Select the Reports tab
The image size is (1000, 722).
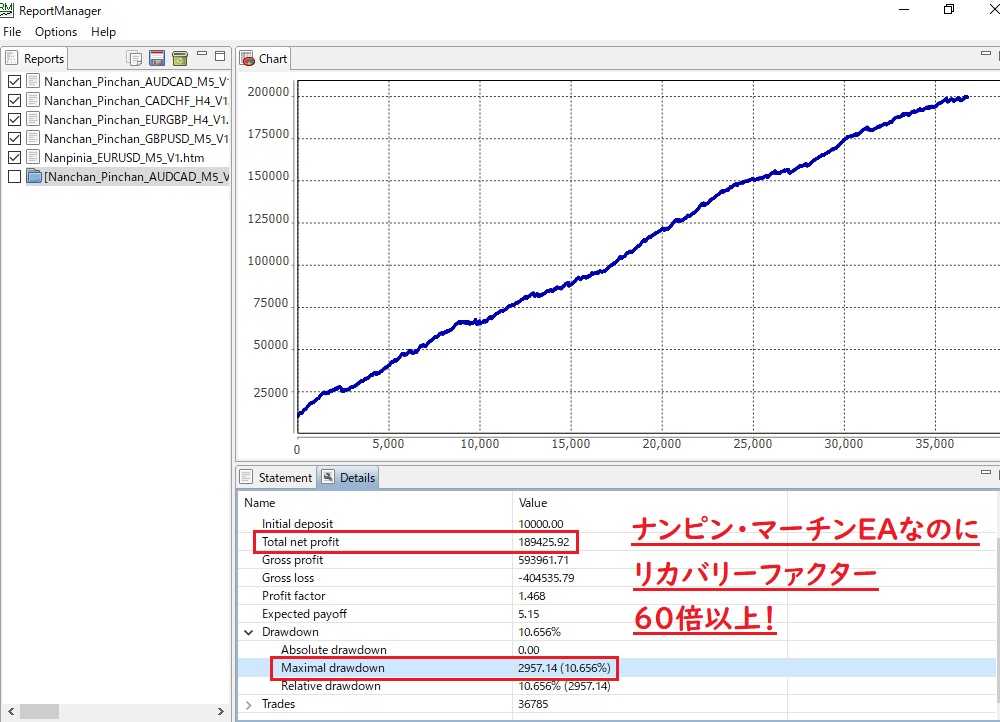(35, 59)
